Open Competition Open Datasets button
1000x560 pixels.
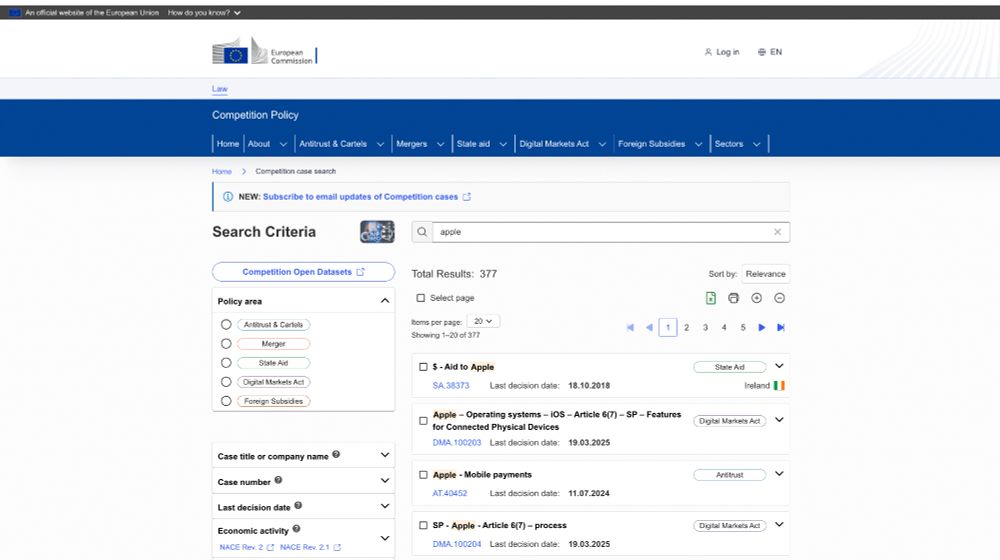coord(303,272)
